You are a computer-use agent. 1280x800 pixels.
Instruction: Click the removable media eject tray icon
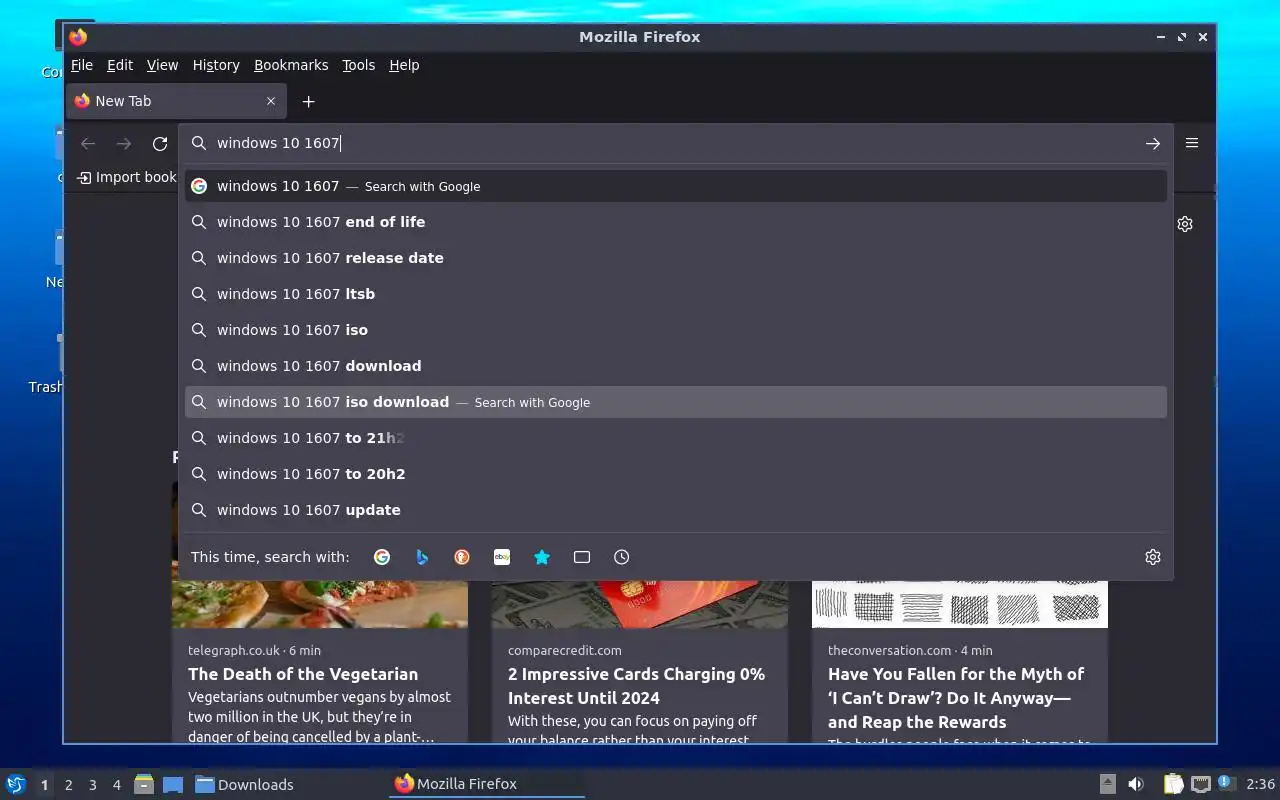(1108, 784)
